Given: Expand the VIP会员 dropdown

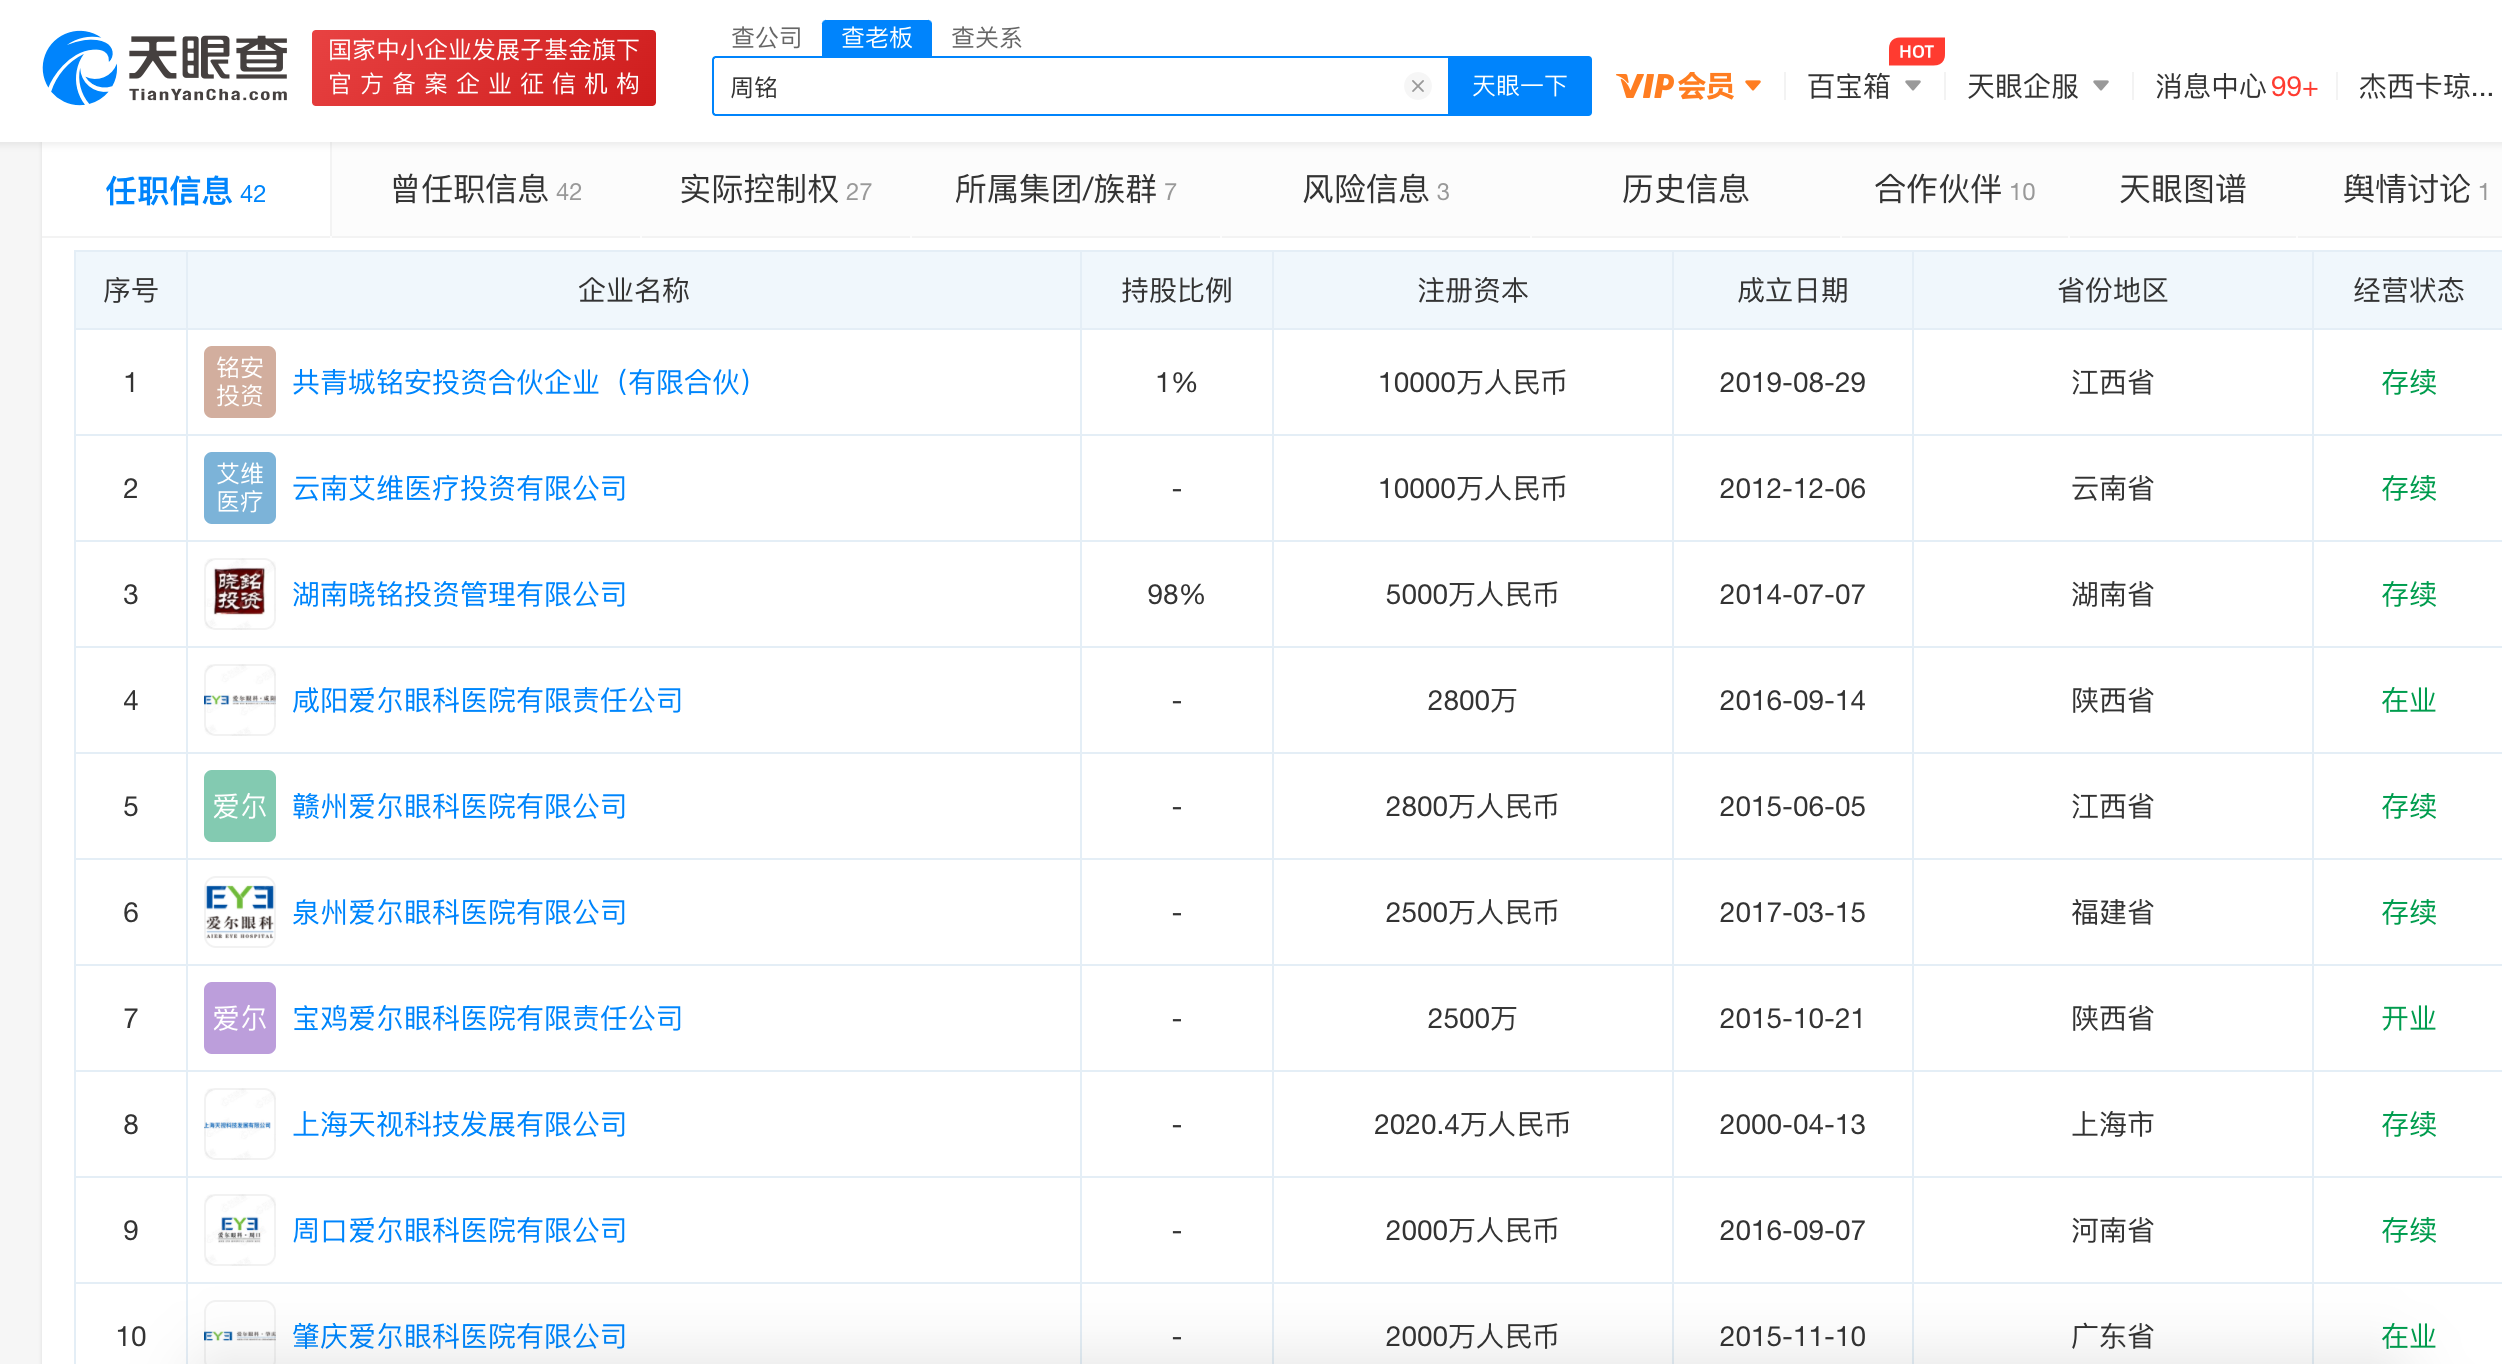Looking at the screenshot, I should (x=1689, y=86).
